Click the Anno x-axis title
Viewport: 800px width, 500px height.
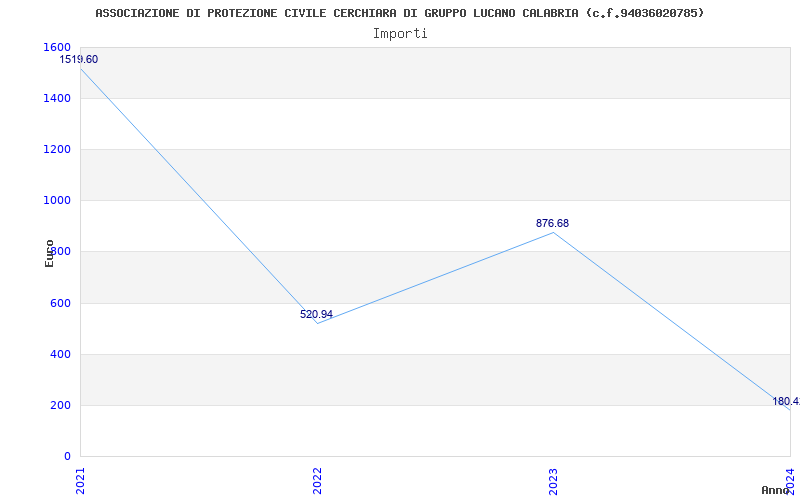point(775,490)
